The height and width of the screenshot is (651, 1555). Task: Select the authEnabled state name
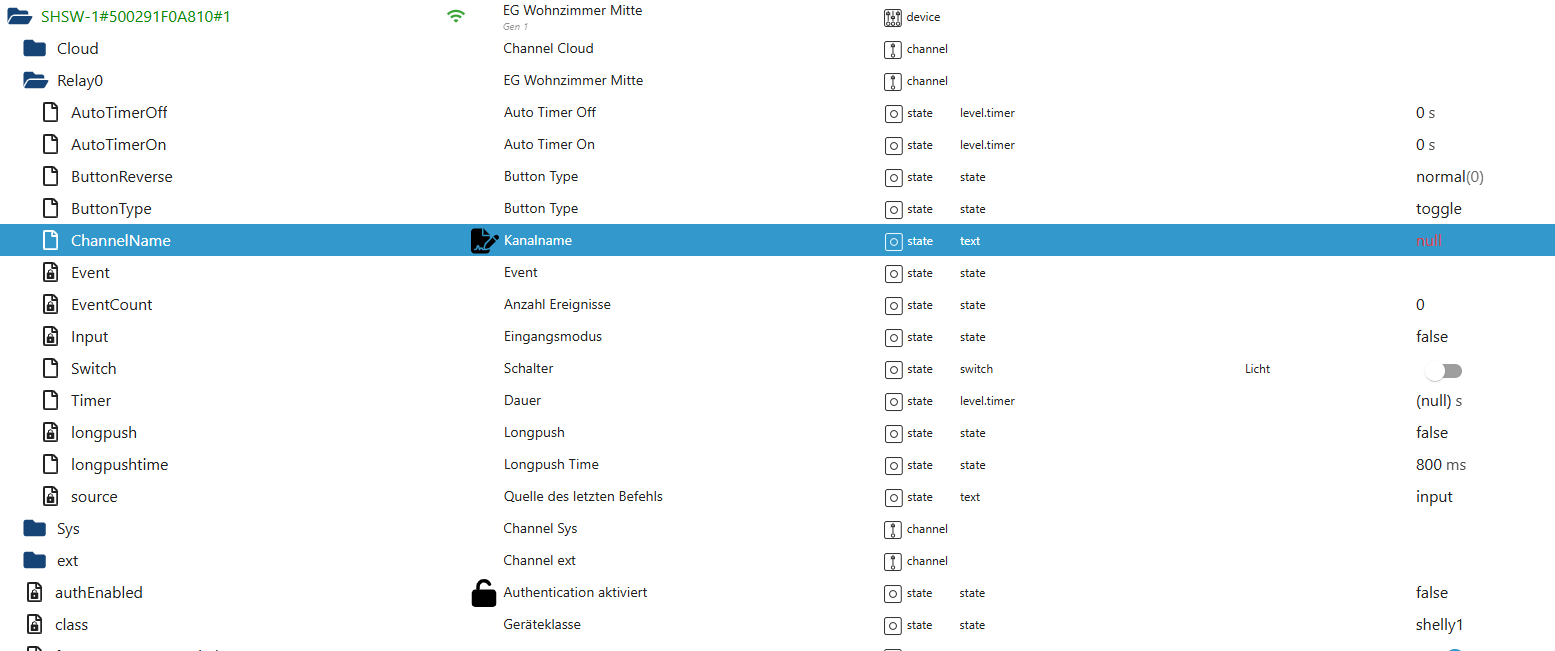(x=99, y=592)
